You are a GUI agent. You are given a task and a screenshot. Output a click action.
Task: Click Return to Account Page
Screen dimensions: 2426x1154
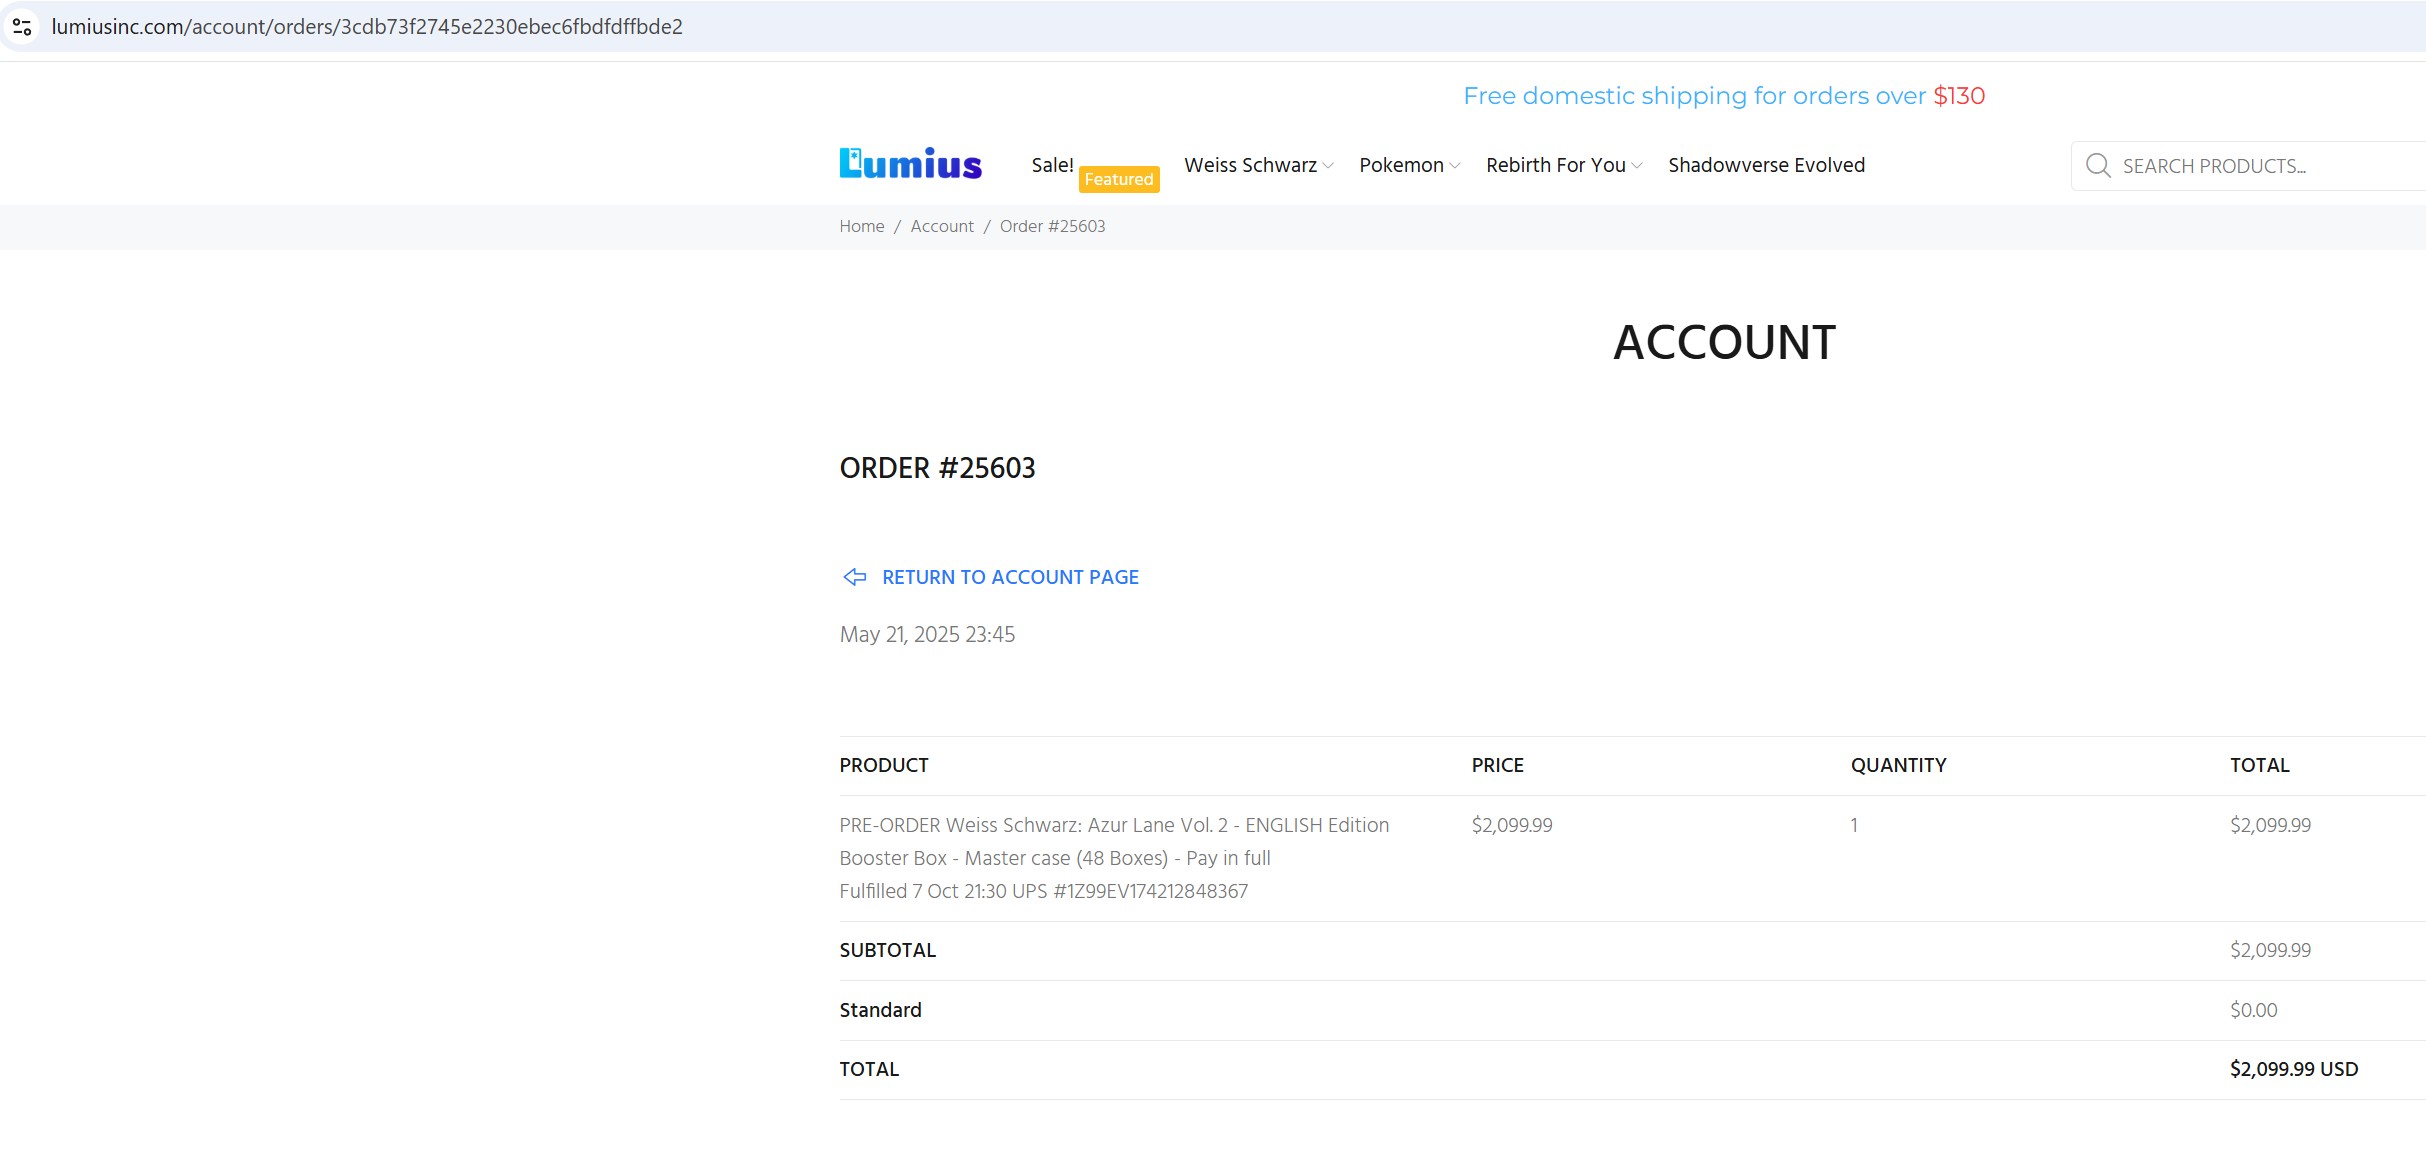(x=1010, y=577)
